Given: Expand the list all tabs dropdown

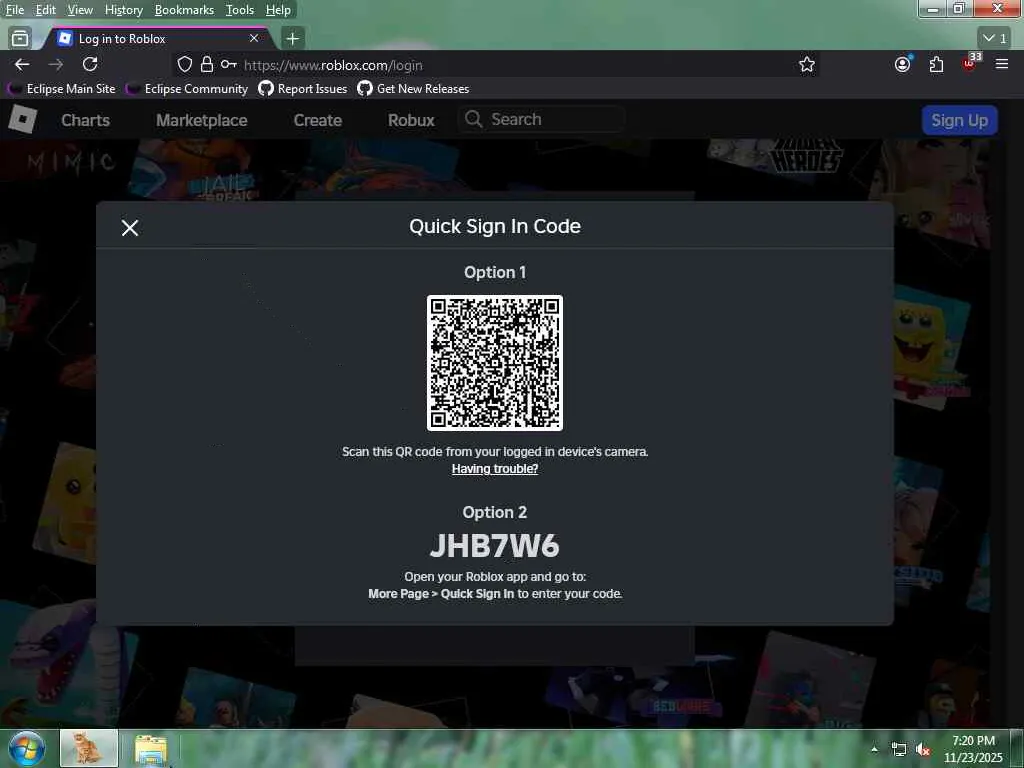Looking at the screenshot, I should tap(995, 38).
